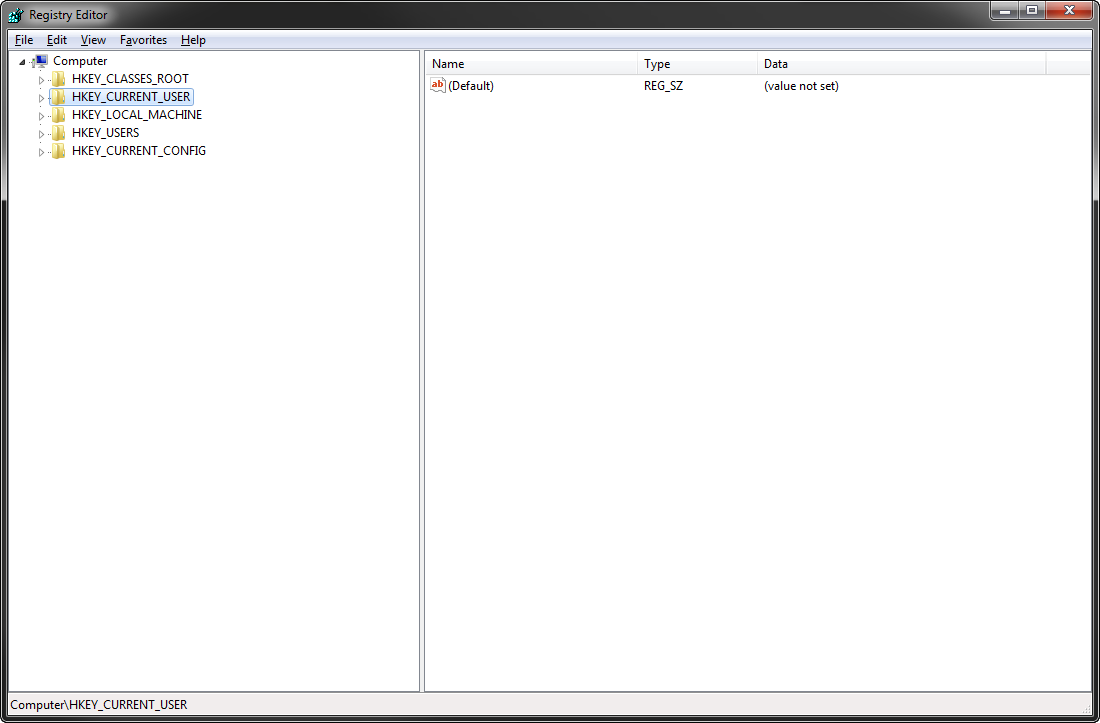Viewport: 1100px width, 723px height.
Task: Collapse the Computer root node
Action: 22,62
